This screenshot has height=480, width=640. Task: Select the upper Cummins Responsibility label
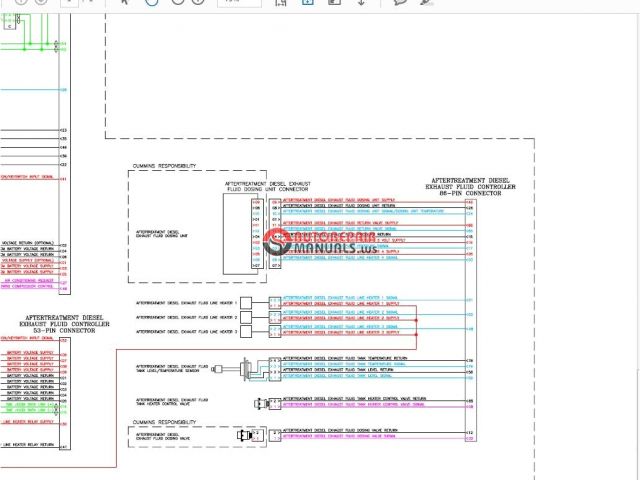[164, 165]
